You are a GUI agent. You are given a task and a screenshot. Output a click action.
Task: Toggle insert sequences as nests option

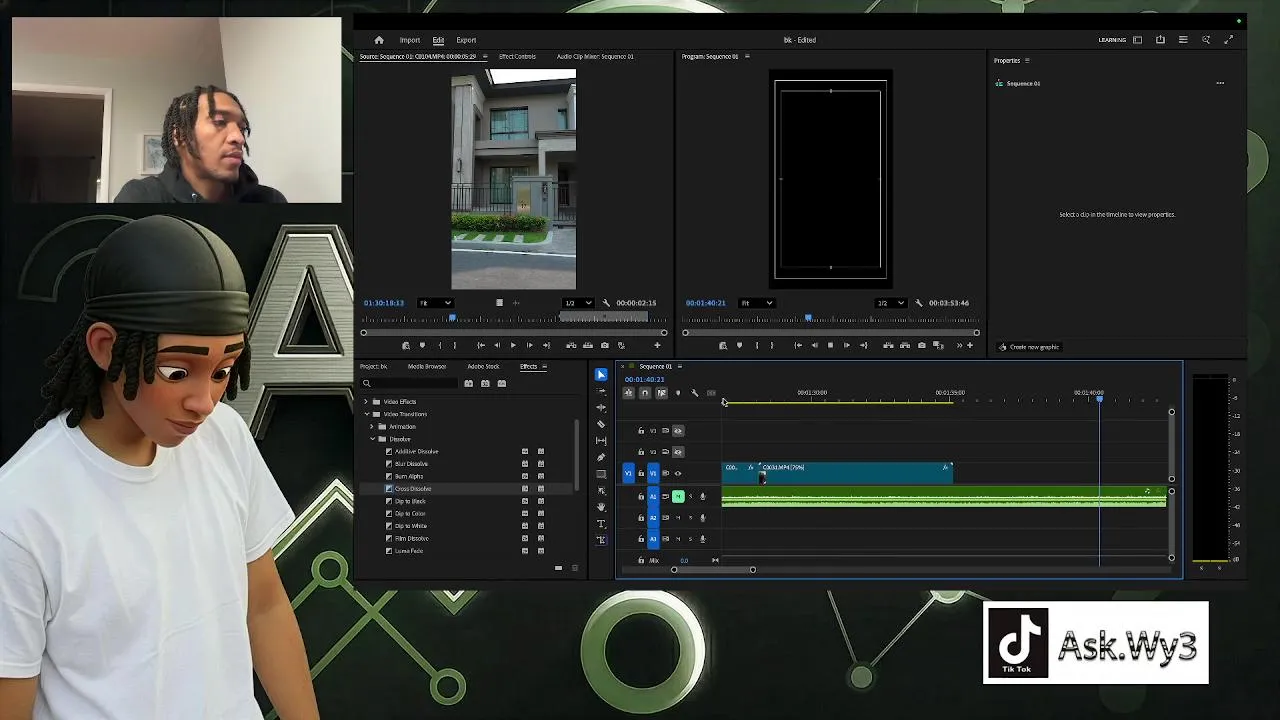(628, 393)
